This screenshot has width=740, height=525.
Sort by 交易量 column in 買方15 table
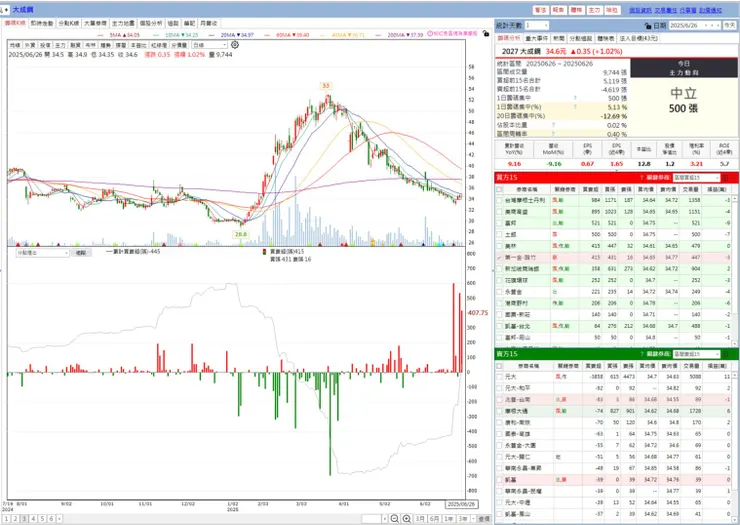[691, 189]
